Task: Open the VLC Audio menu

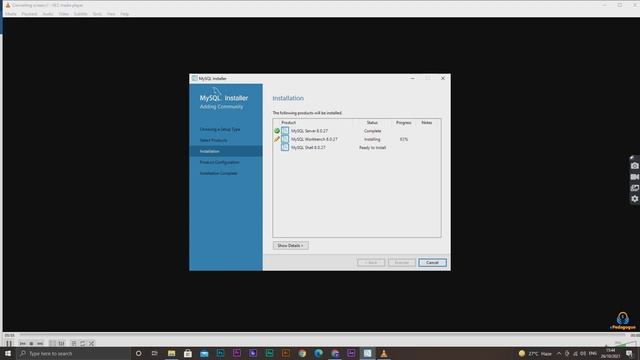Action: pyautogui.click(x=48, y=14)
